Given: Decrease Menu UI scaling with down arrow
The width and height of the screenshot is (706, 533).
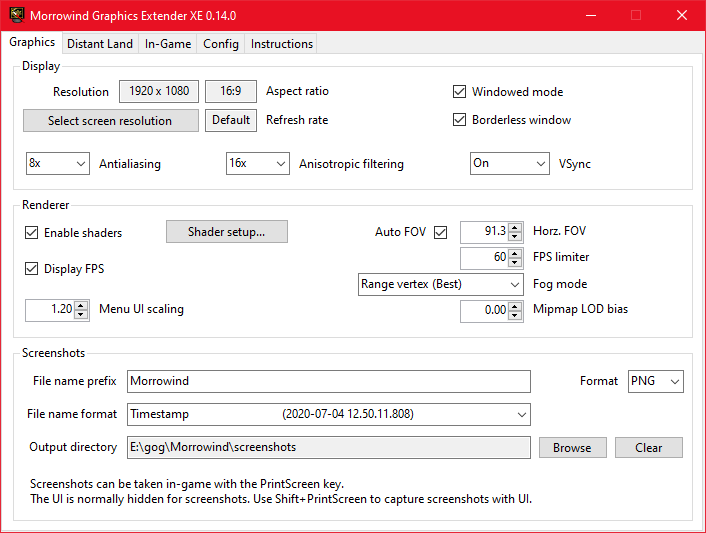Looking at the screenshot, I should pos(81,315).
